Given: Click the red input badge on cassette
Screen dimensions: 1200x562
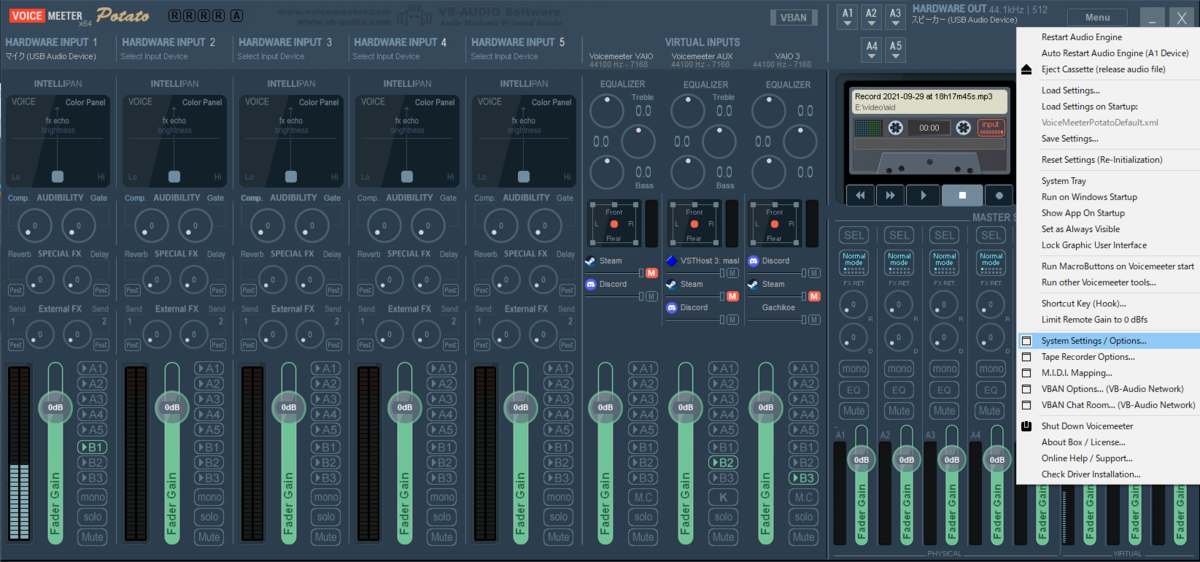Looking at the screenshot, I should tap(990, 127).
